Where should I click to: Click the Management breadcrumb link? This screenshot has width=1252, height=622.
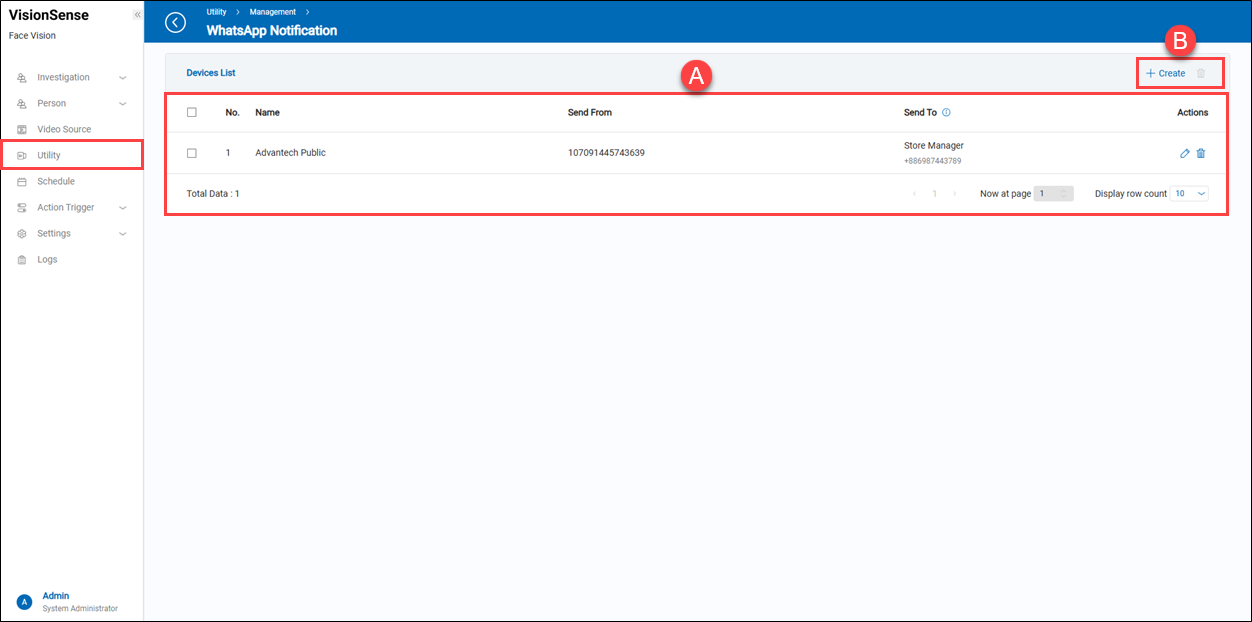272,12
